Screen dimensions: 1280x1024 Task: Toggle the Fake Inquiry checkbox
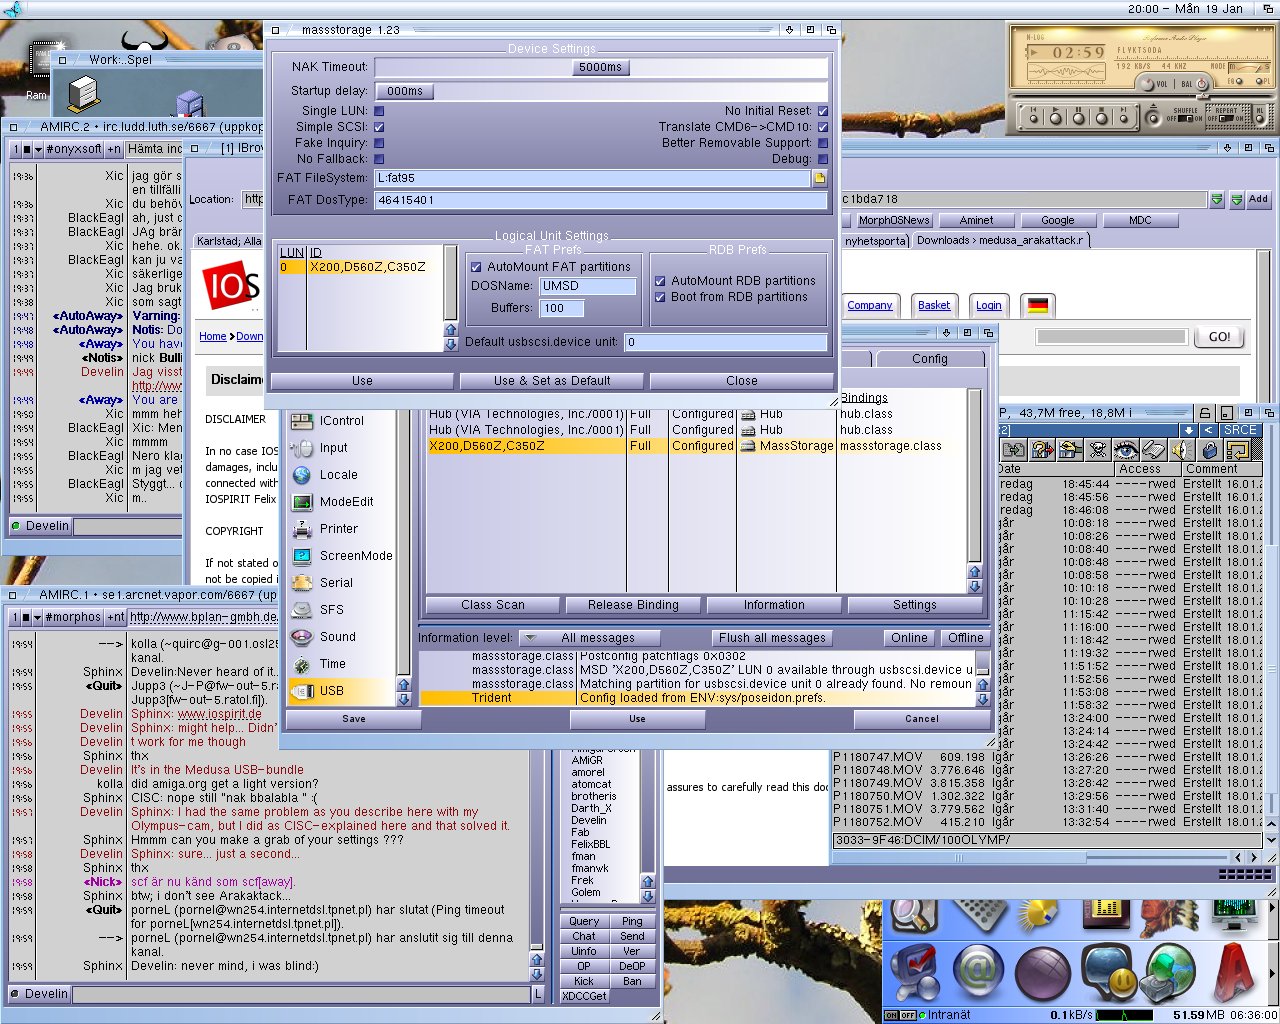pos(379,143)
